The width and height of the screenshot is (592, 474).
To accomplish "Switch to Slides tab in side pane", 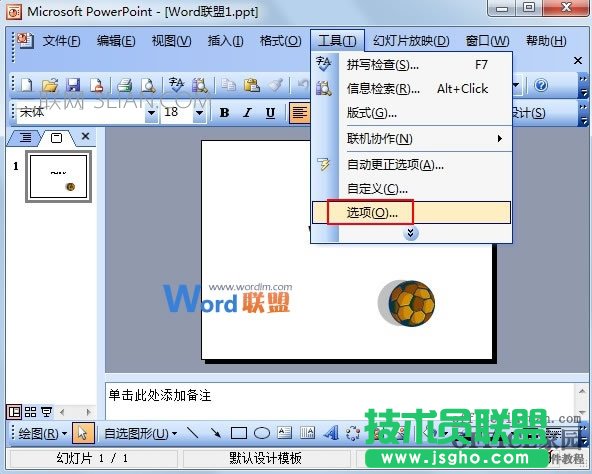I will pos(57,138).
